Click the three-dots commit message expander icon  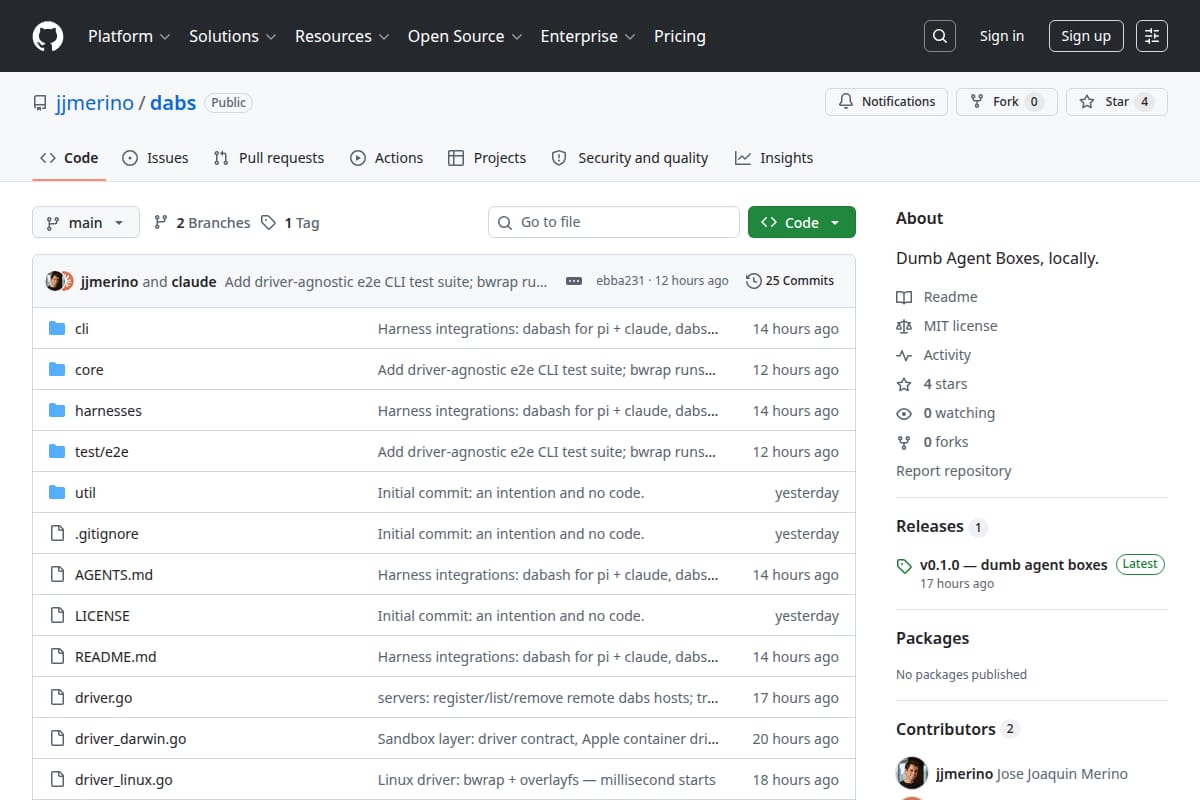(574, 281)
